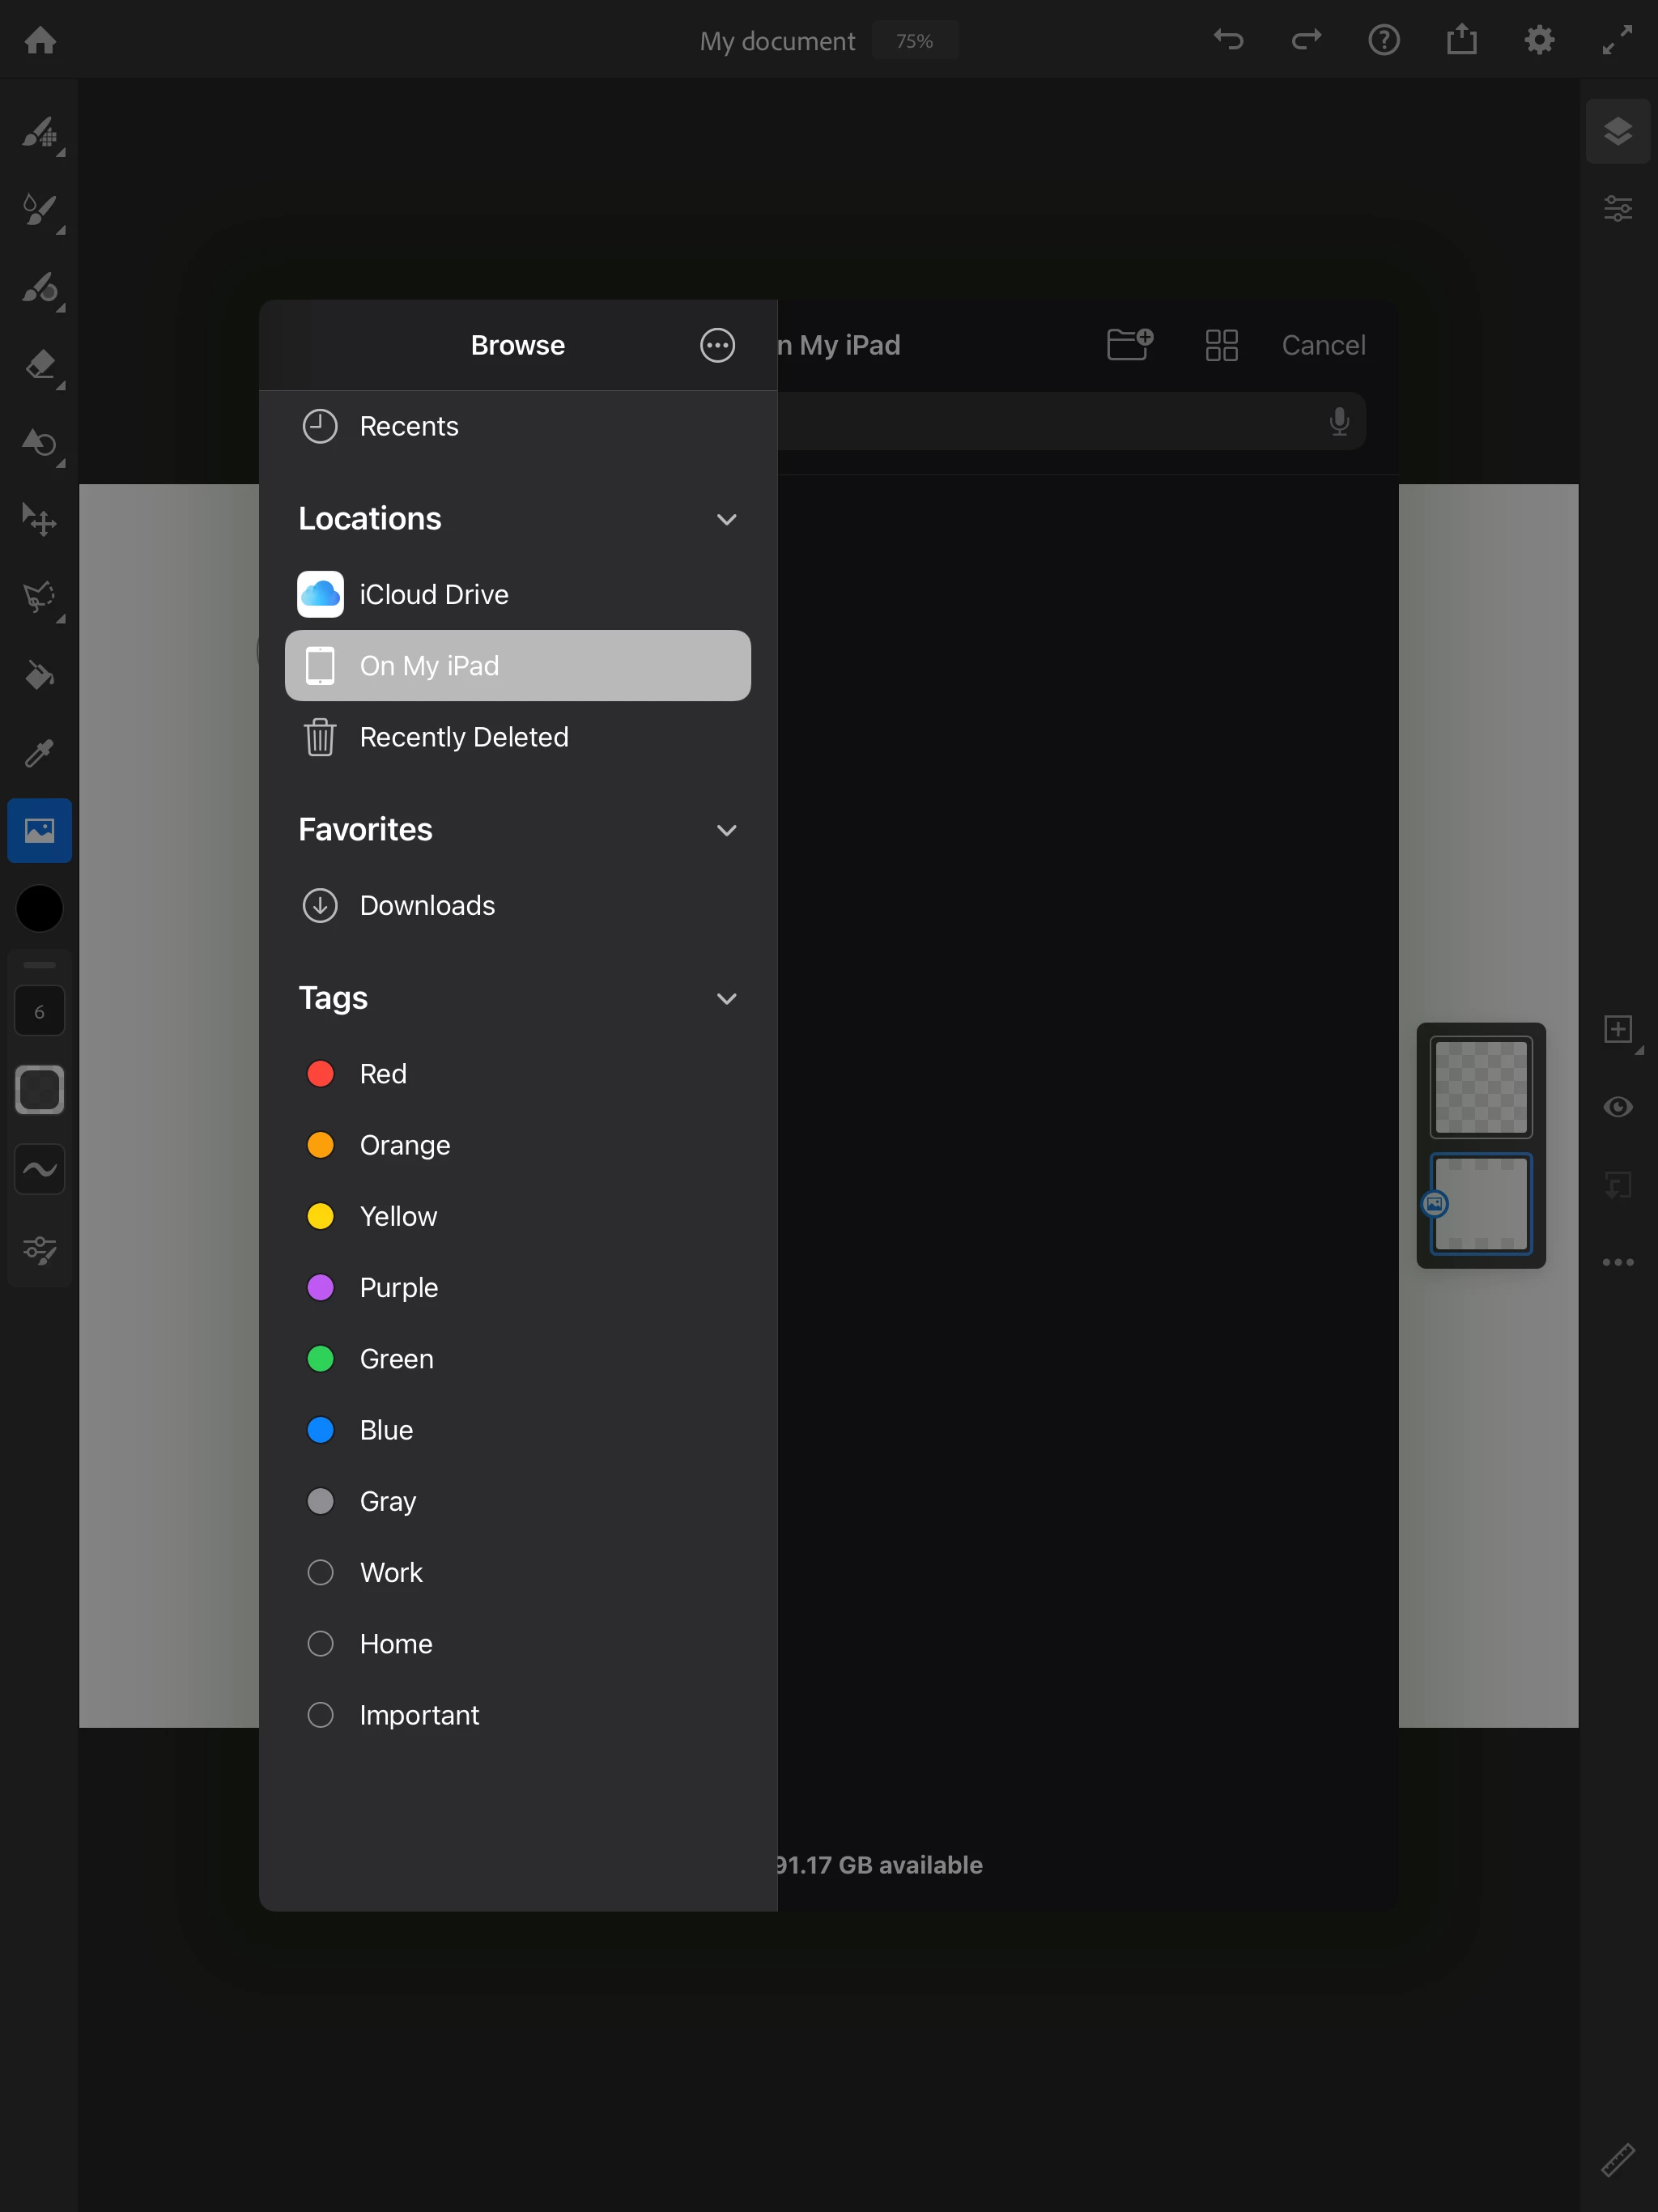The image size is (1658, 2212).
Task: Select the Eyedropper tool
Action: tap(40, 753)
